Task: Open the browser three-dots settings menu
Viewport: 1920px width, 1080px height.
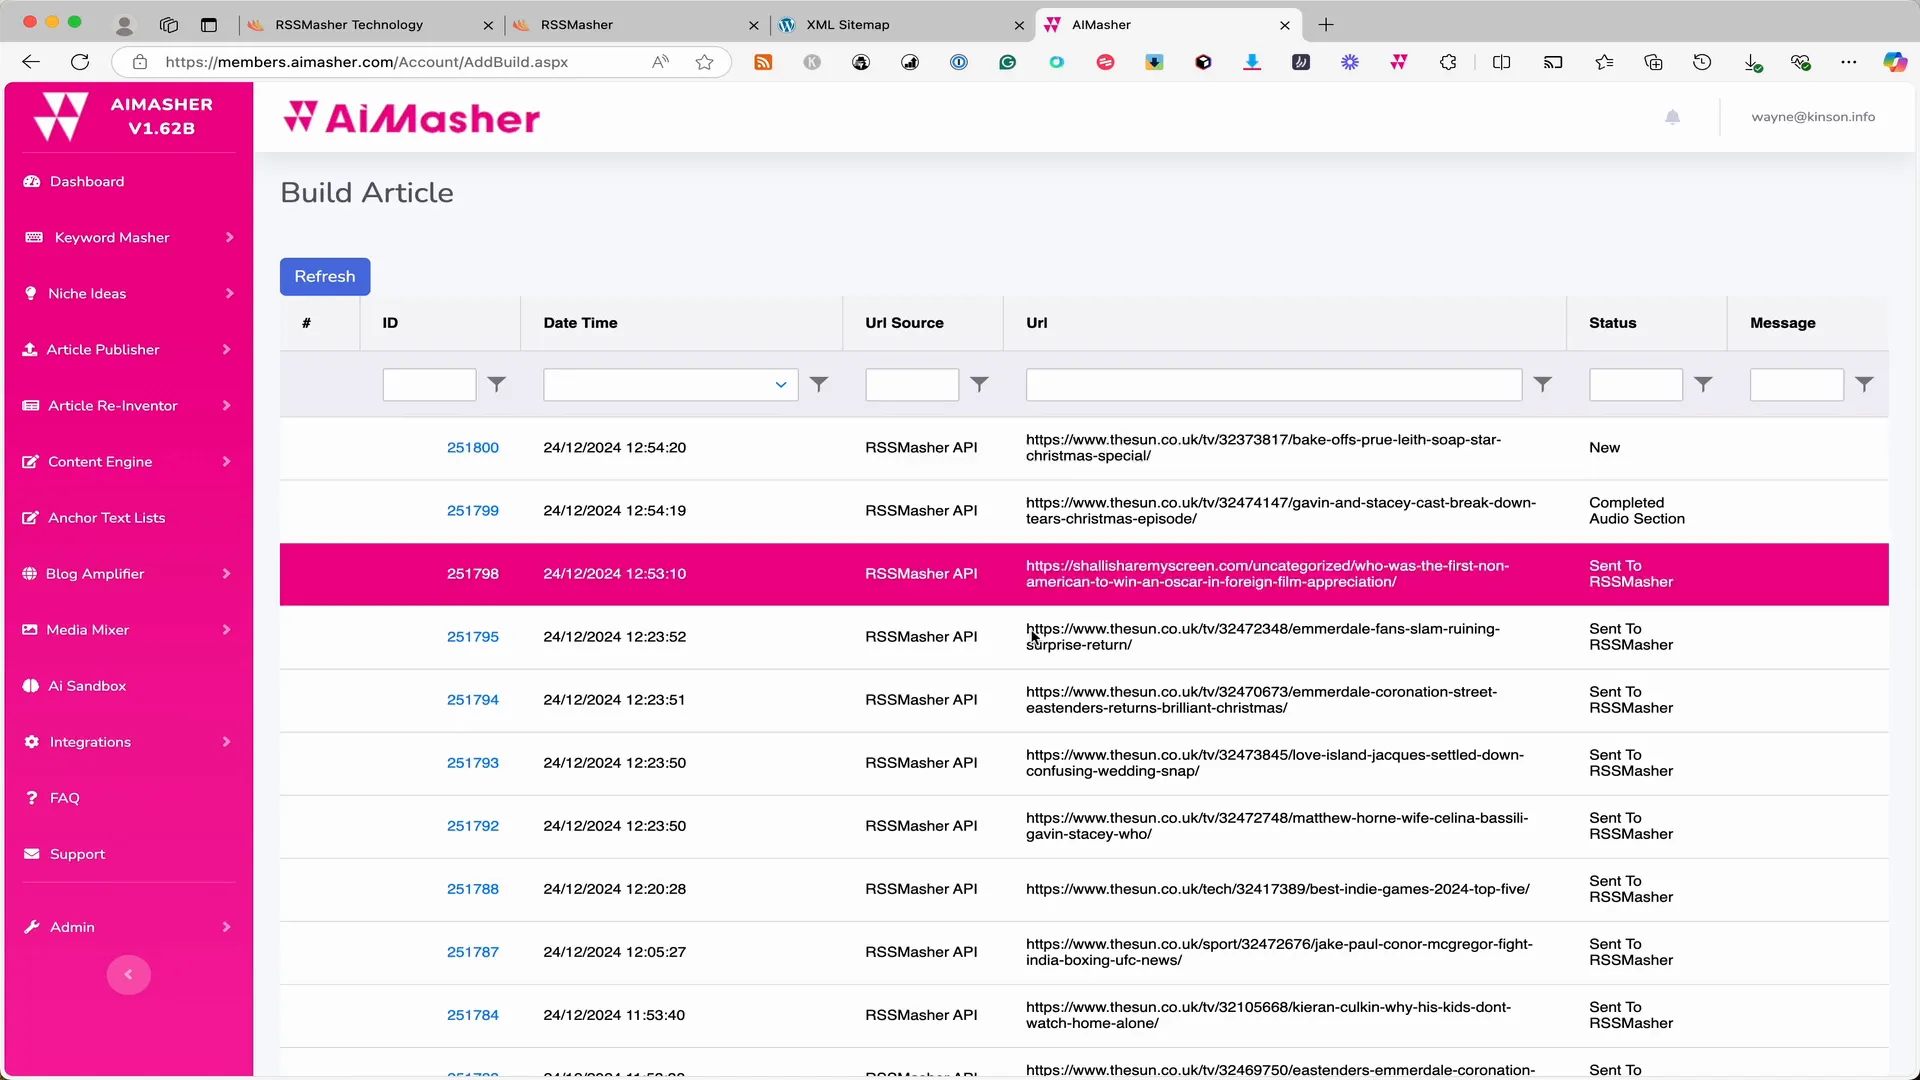Action: (x=1848, y=62)
